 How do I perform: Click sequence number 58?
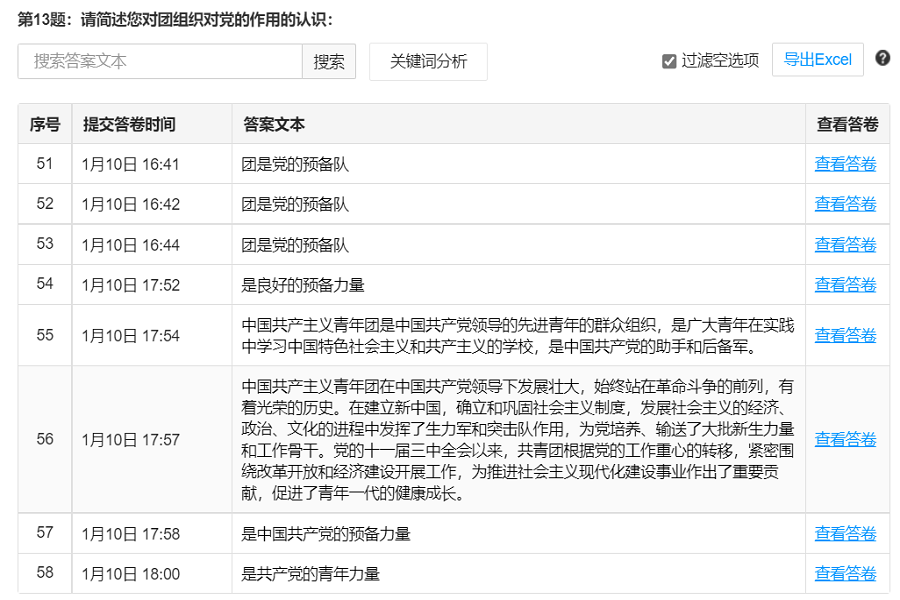click(x=45, y=572)
